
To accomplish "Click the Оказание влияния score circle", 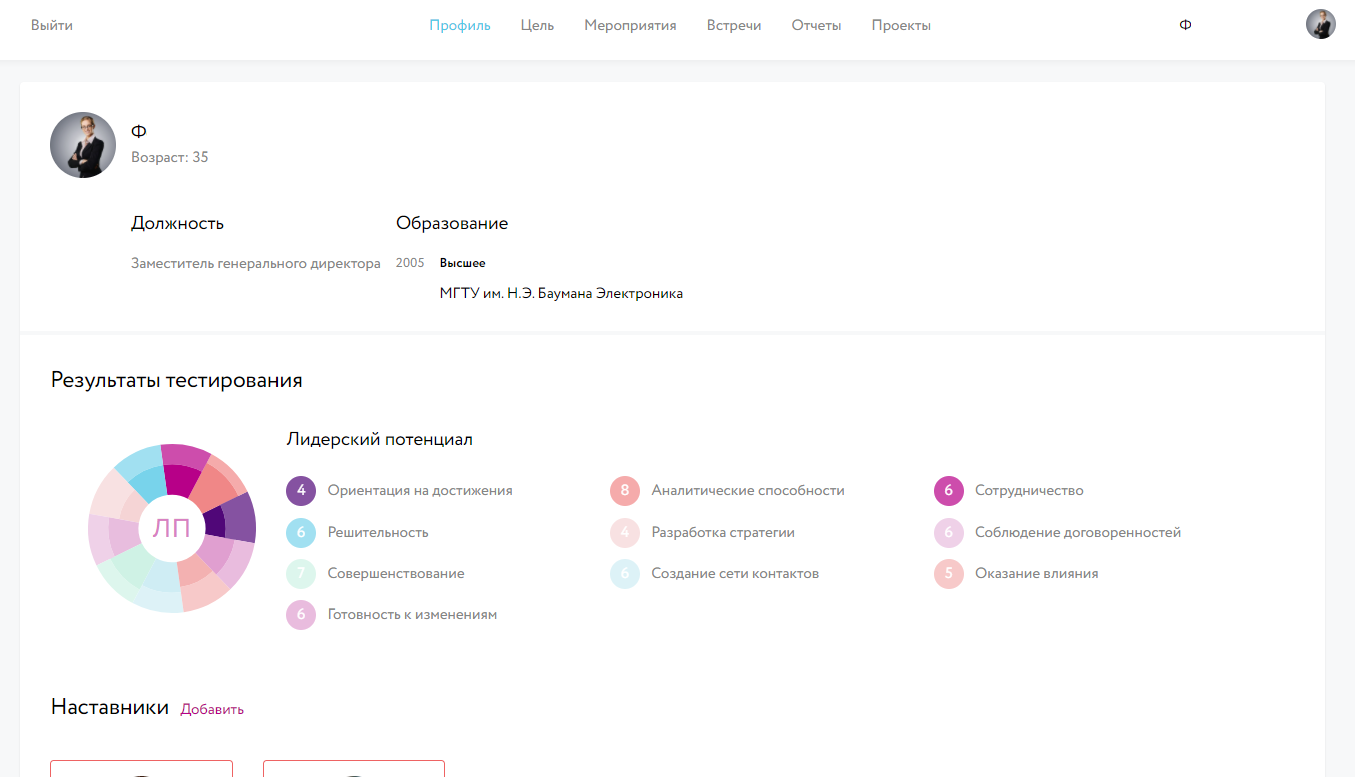I will (x=949, y=574).
